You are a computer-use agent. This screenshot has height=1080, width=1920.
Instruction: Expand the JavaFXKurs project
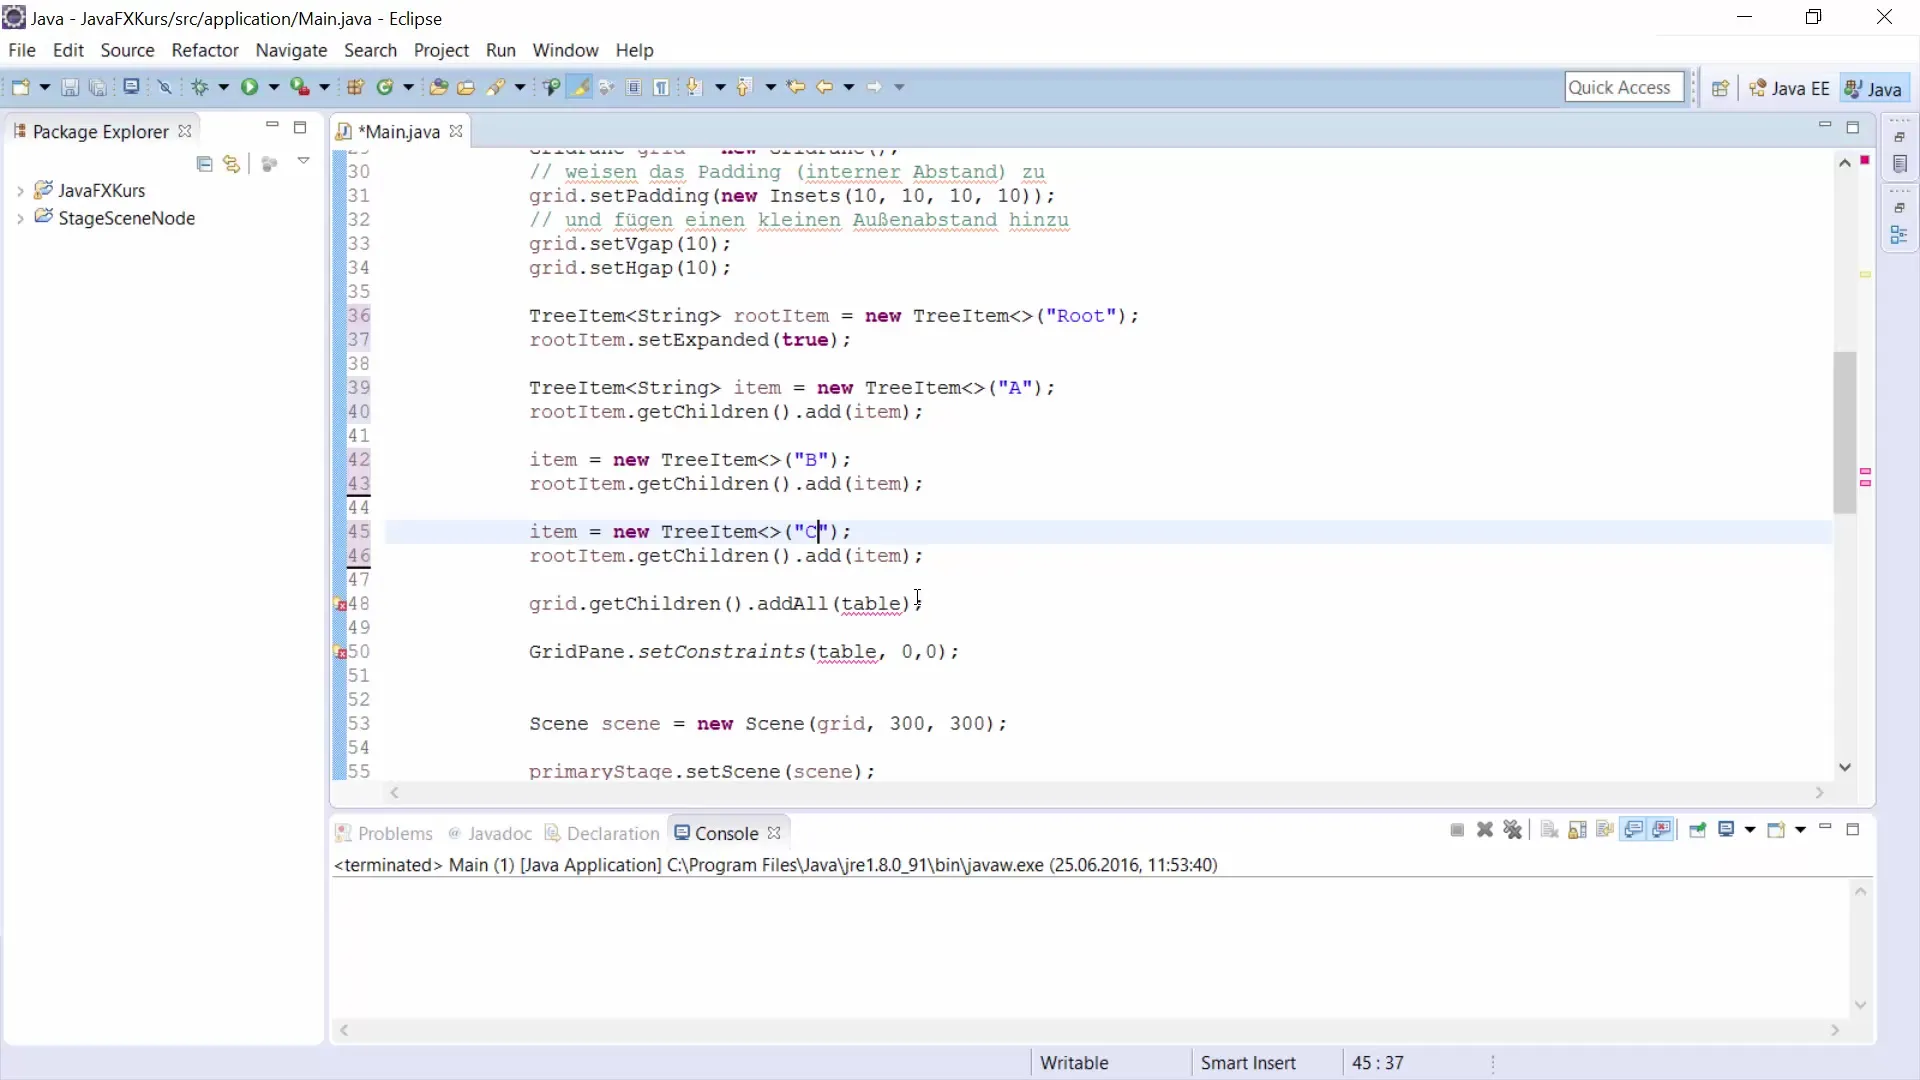20,190
